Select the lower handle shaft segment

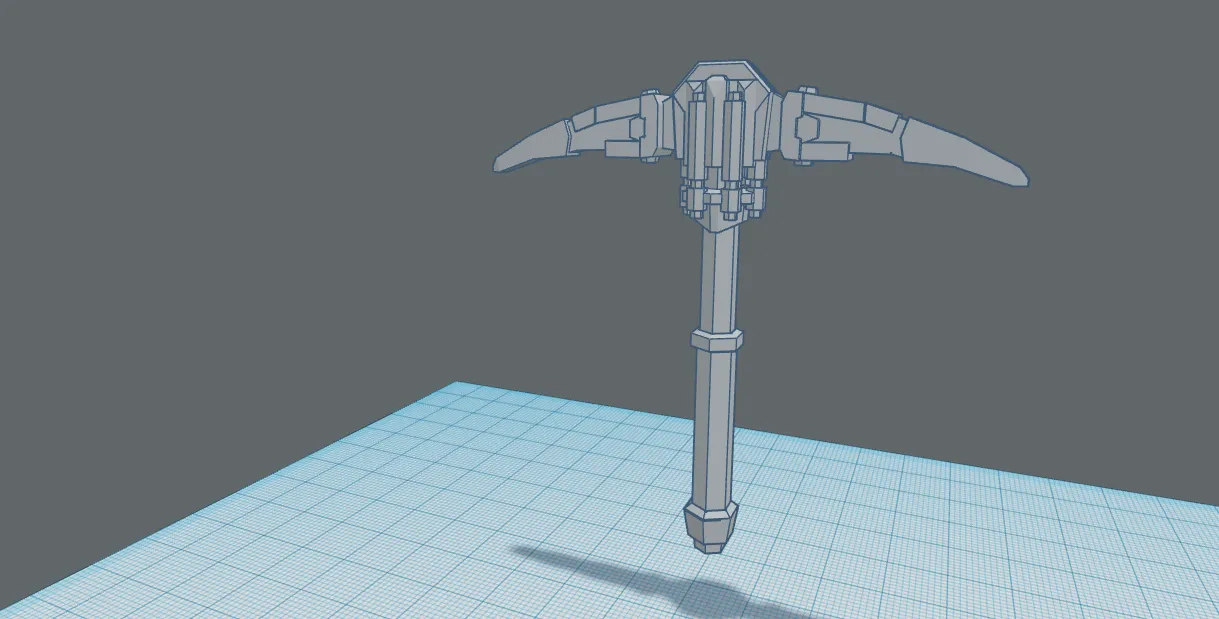pos(710,430)
